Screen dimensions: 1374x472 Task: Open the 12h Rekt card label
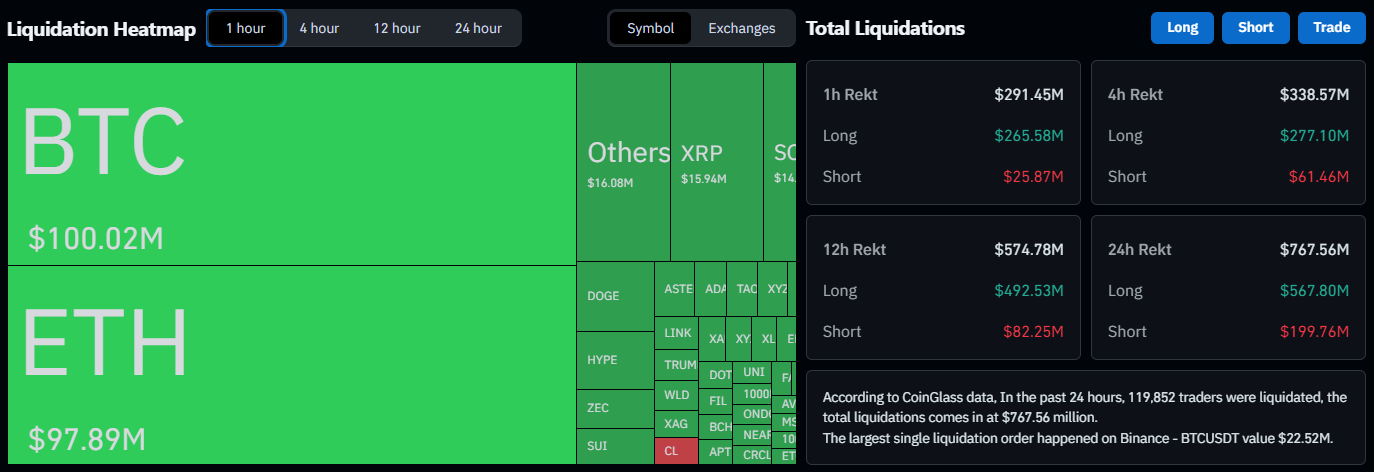854,249
